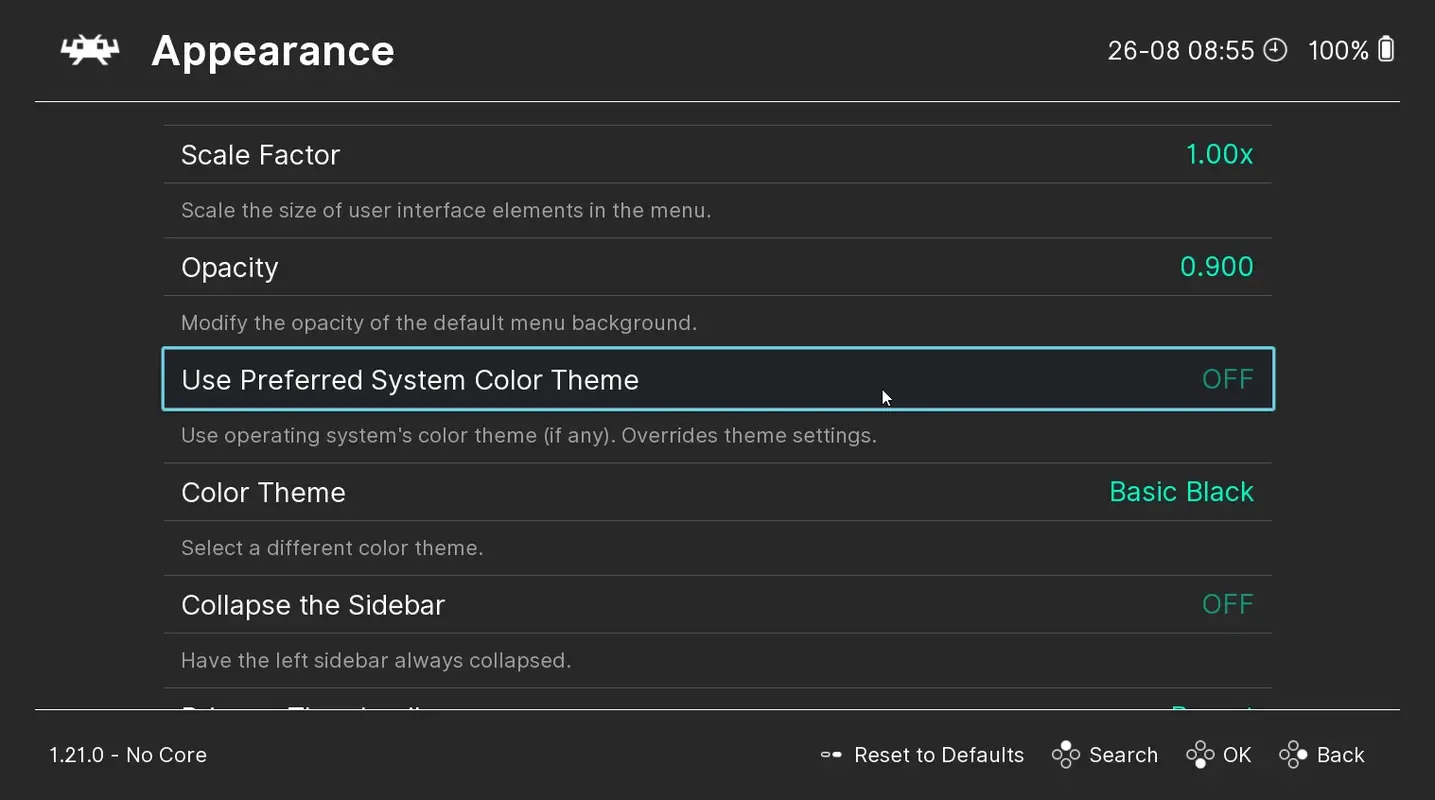Click the Search gamepad button icon
This screenshot has width=1435, height=800.
(x=1066, y=755)
